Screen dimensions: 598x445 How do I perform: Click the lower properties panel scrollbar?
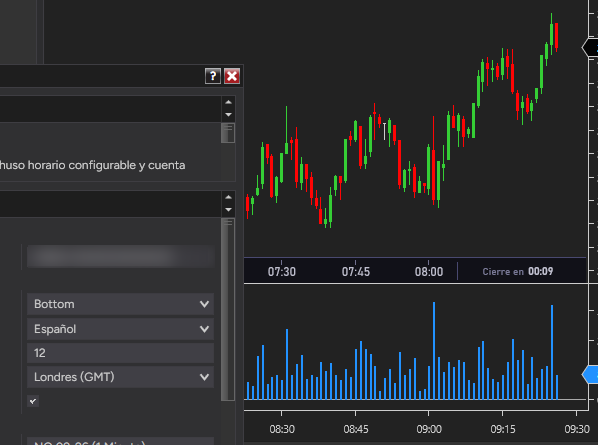tap(228, 310)
